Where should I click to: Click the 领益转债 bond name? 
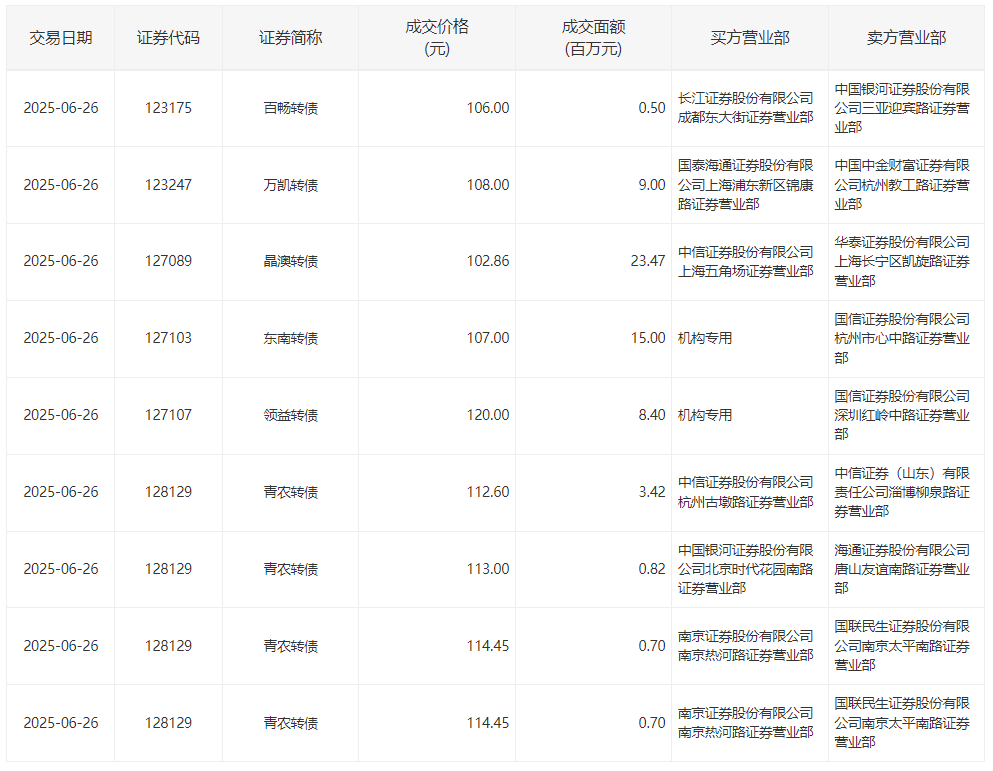coord(290,415)
